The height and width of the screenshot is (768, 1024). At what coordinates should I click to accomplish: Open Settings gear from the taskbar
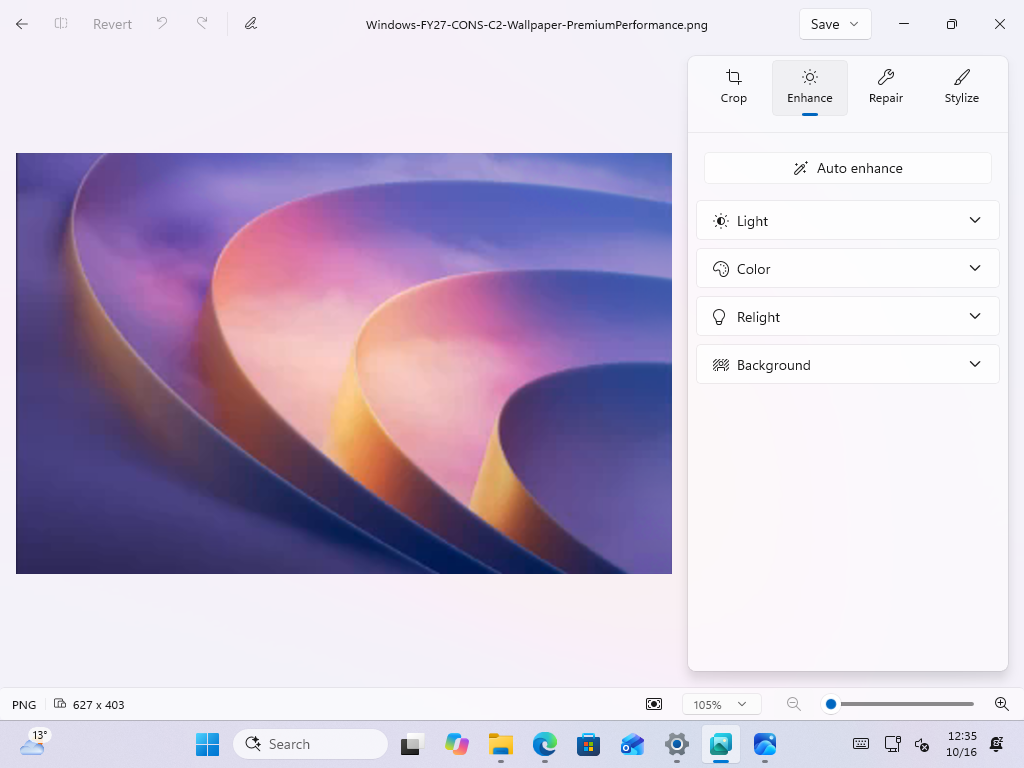point(677,744)
